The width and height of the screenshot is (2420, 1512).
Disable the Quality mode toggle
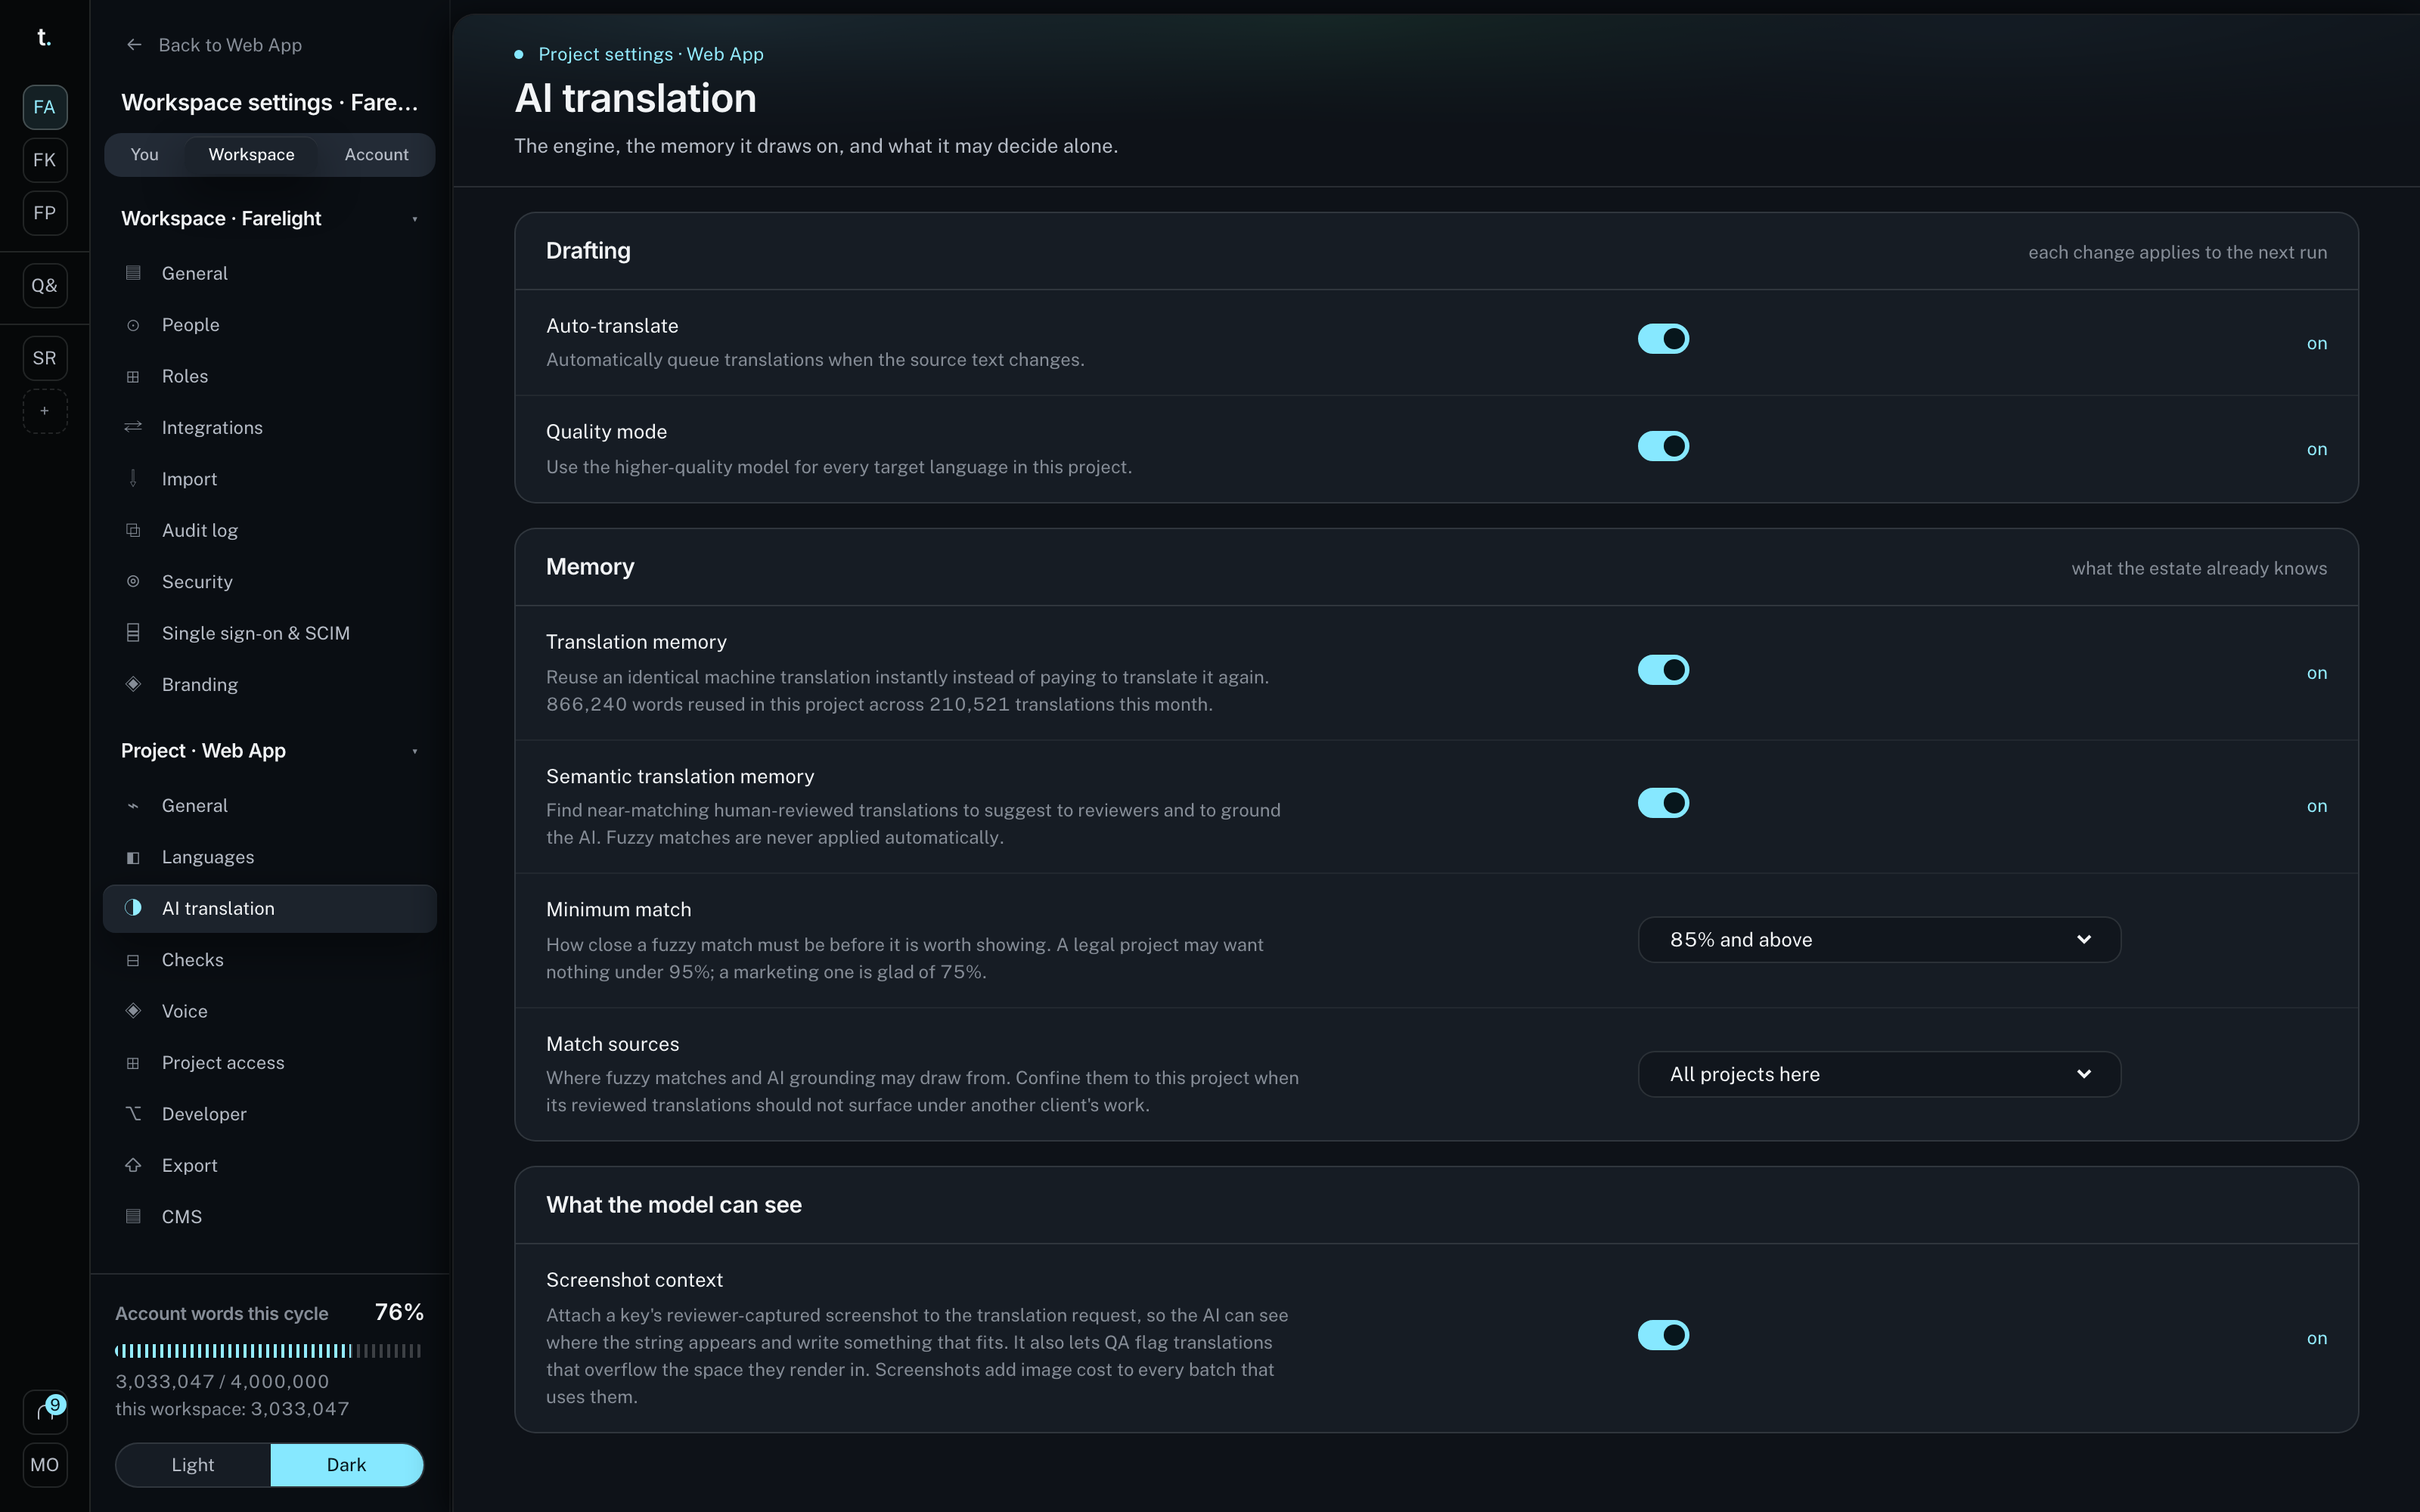(x=1663, y=446)
